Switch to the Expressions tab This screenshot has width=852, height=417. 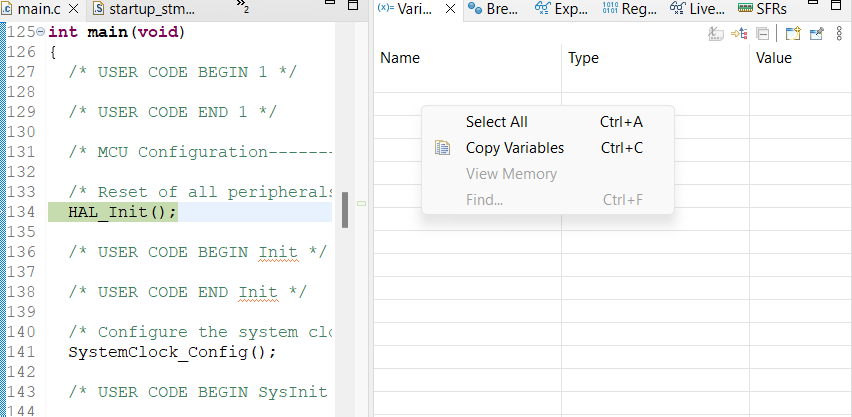(x=563, y=10)
